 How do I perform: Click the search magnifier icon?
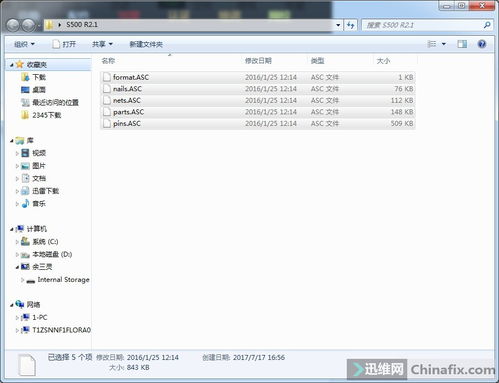[487, 25]
